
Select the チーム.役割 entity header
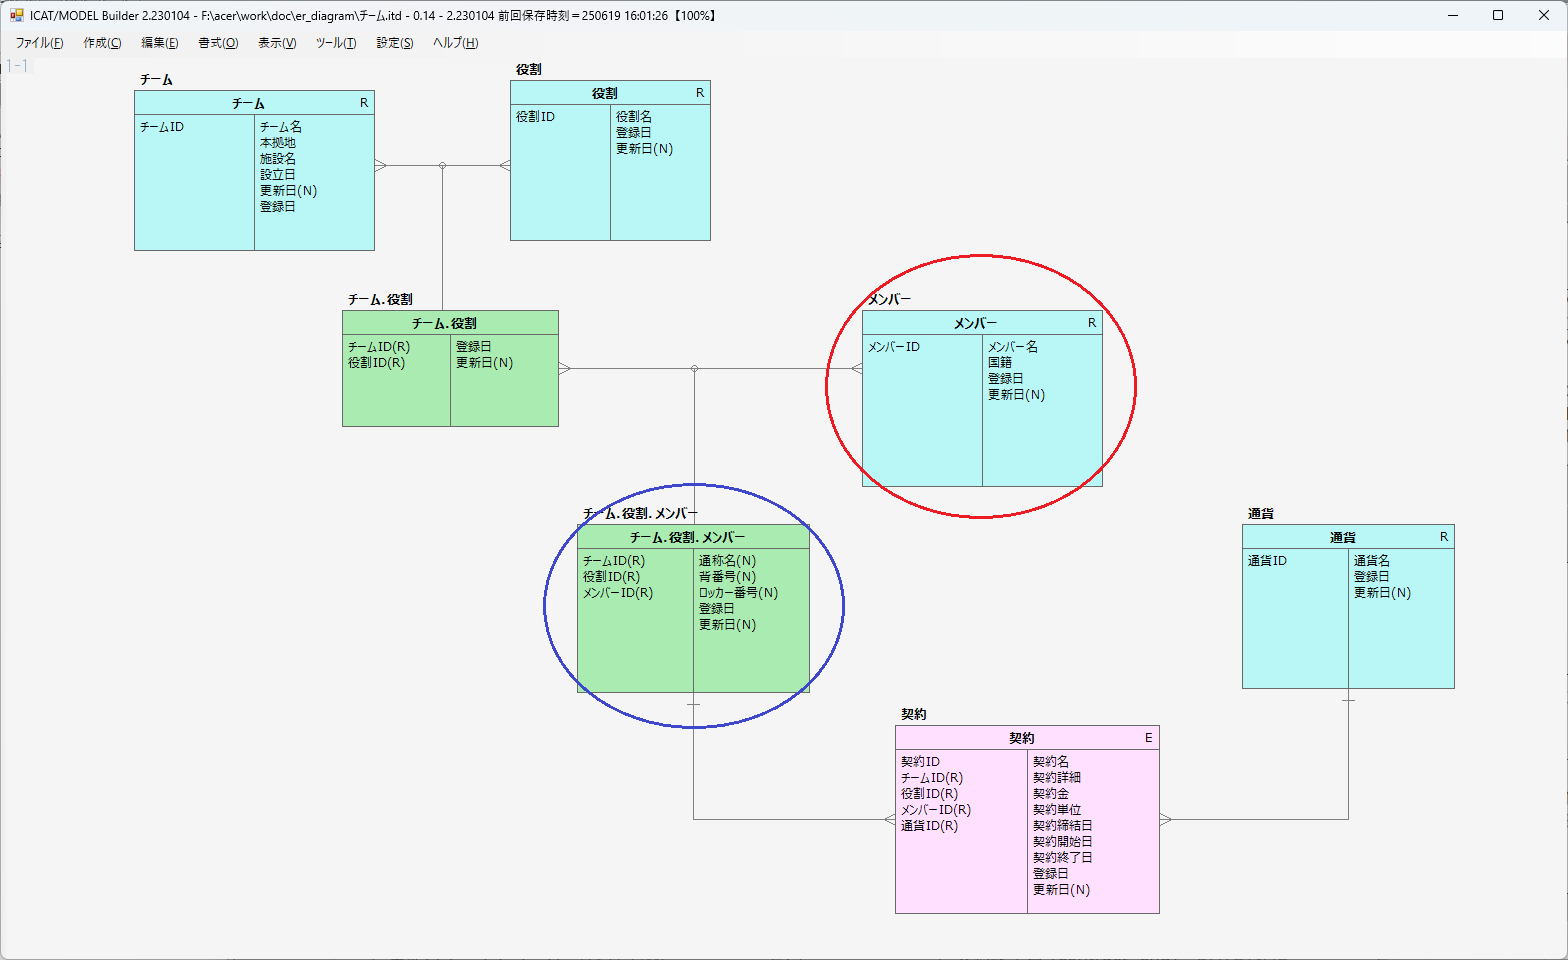coord(450,323)
